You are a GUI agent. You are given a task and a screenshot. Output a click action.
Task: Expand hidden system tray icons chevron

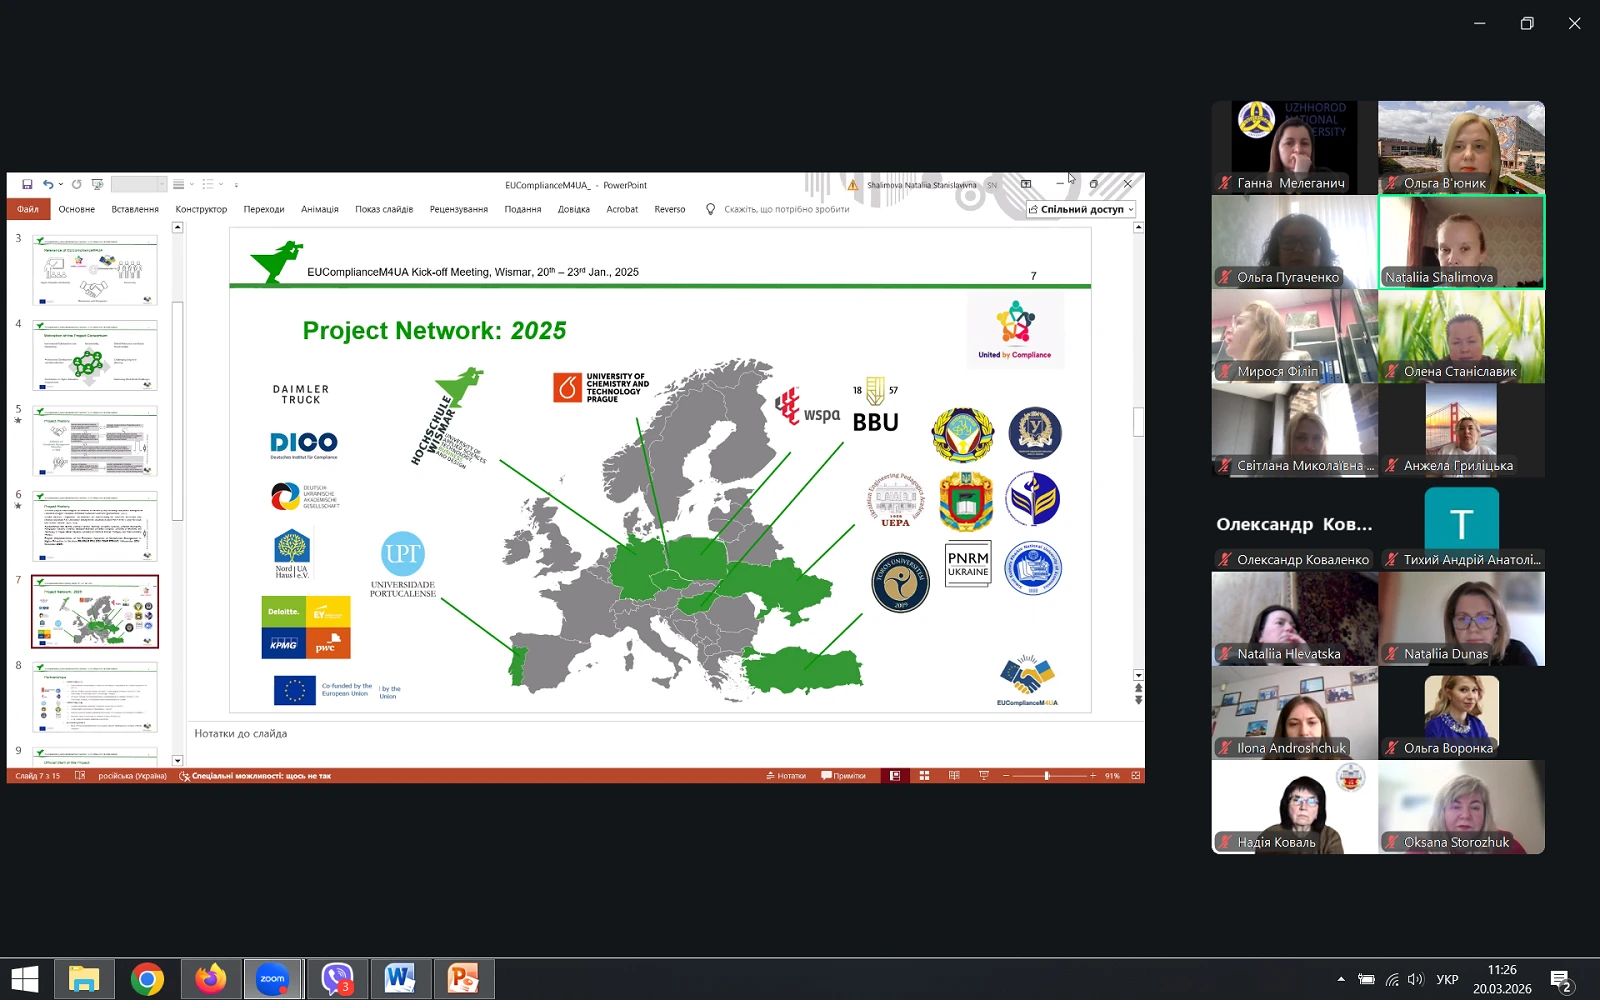1340,979
